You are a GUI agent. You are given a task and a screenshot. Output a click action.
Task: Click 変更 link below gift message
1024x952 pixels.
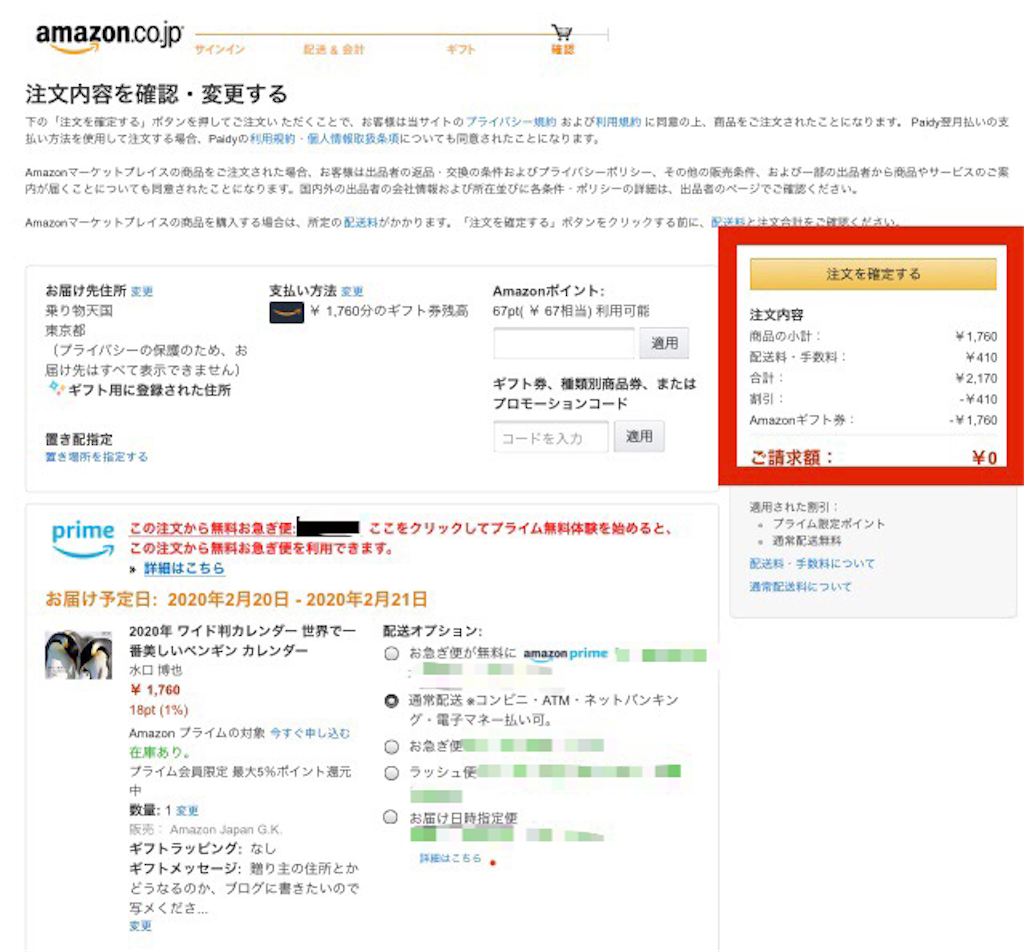(140, 926)
